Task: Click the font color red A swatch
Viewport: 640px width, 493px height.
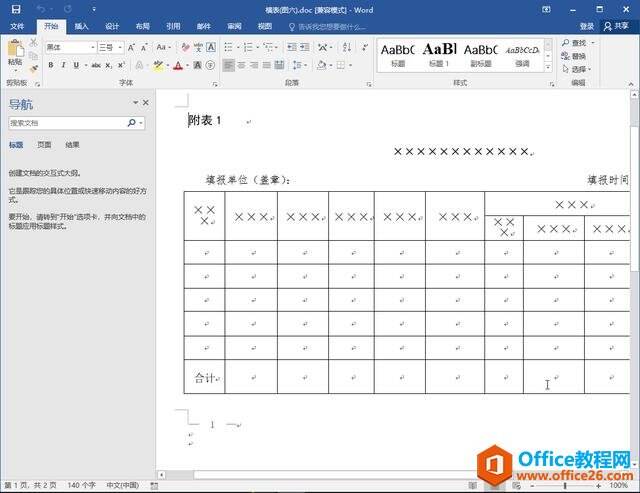Action: coord(178,65)
